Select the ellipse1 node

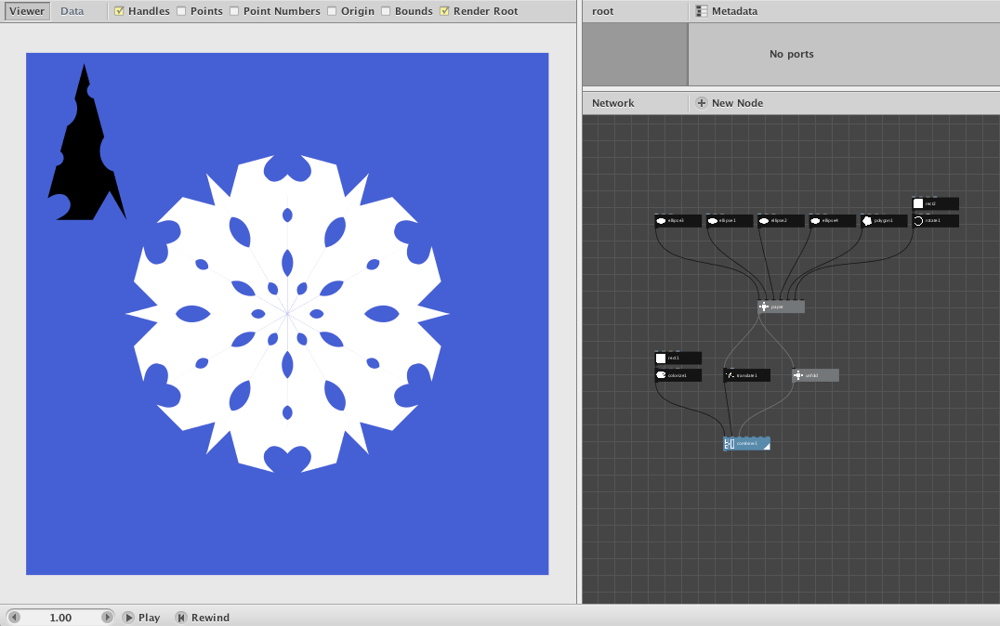(x=730, y=221)
